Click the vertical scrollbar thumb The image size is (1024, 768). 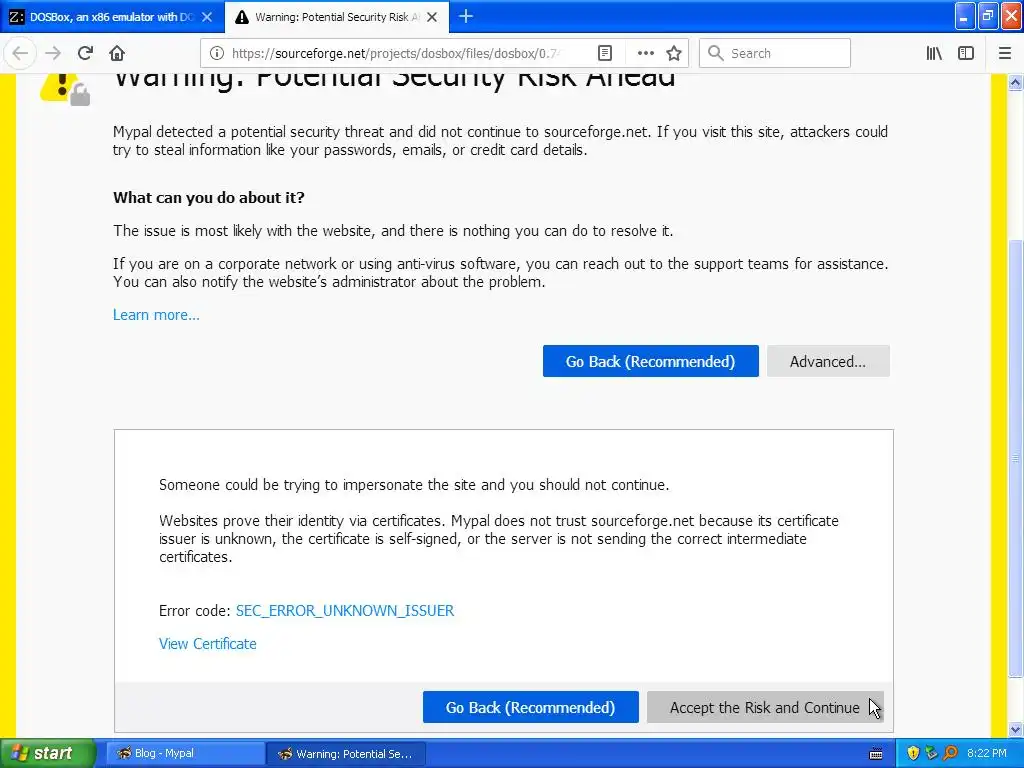click(1016, 458)
